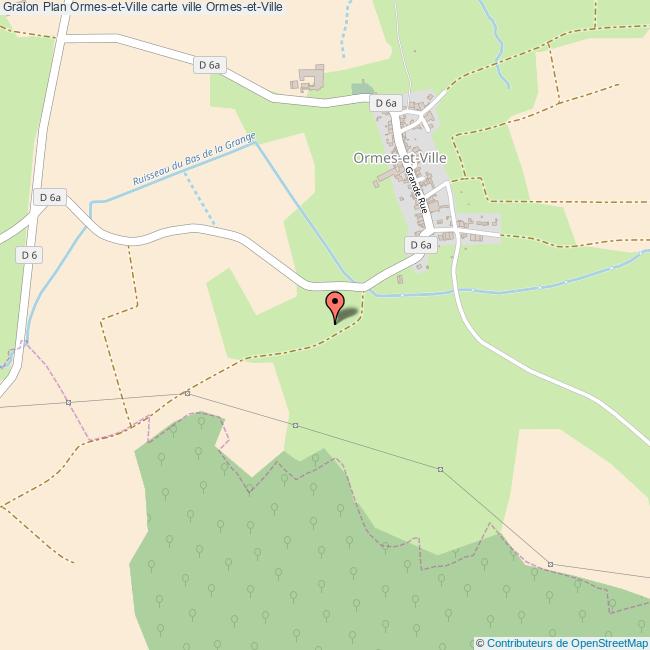The image size is (650, 650).
Task: Click the D 6a shield near D 6 junction
Action: pos(50,197)
